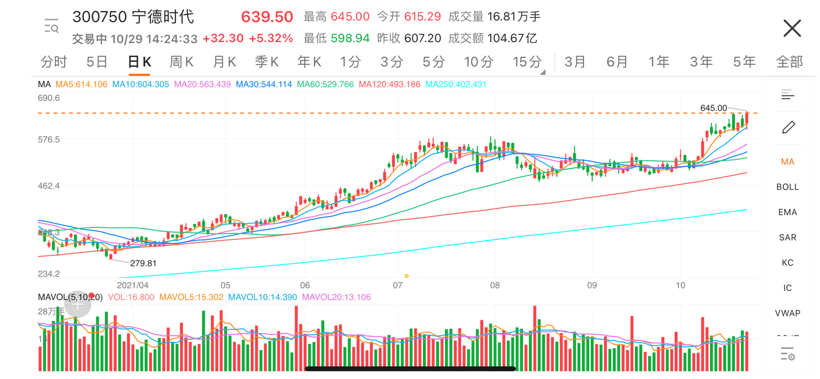Screen dimensions: 820x379
Task: Open the chart lines menu icon
Action: tap(788, 95)
